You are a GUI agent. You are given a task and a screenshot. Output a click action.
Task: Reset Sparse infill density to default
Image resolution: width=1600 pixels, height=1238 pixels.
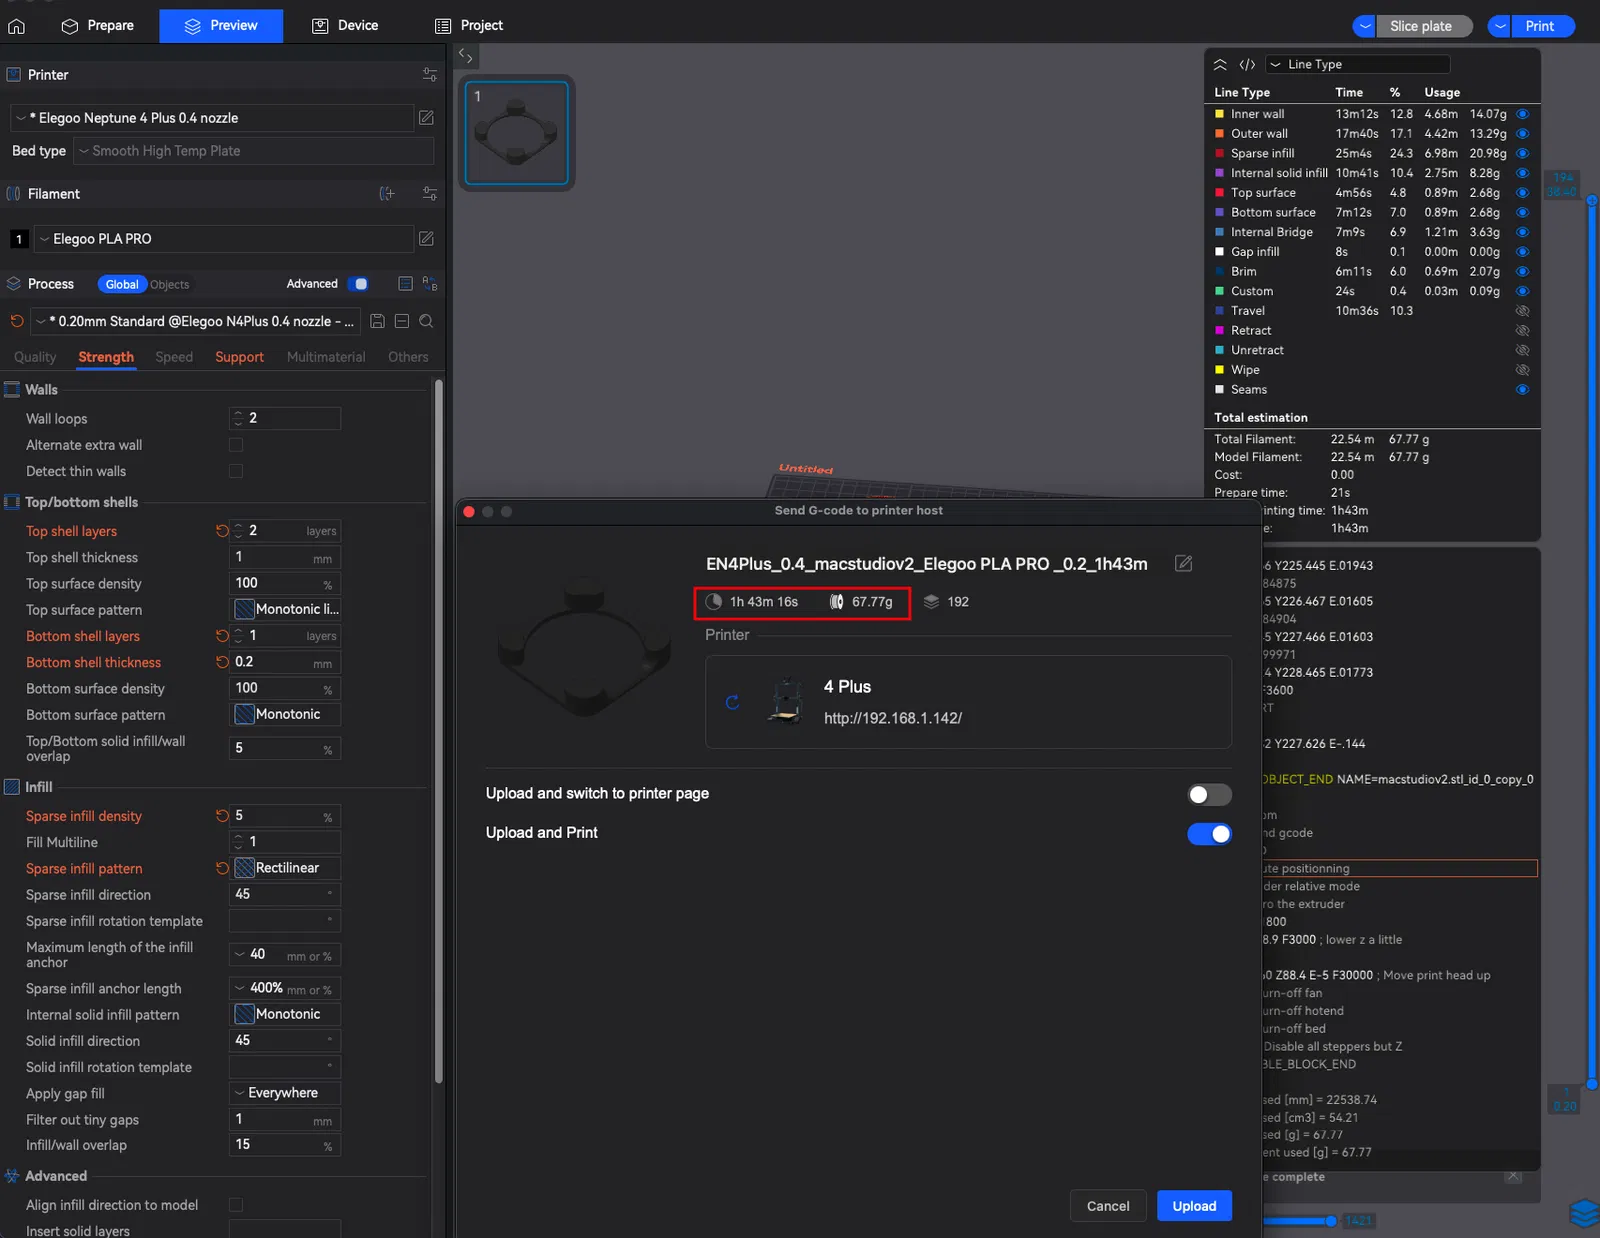[x=222, y=816]
